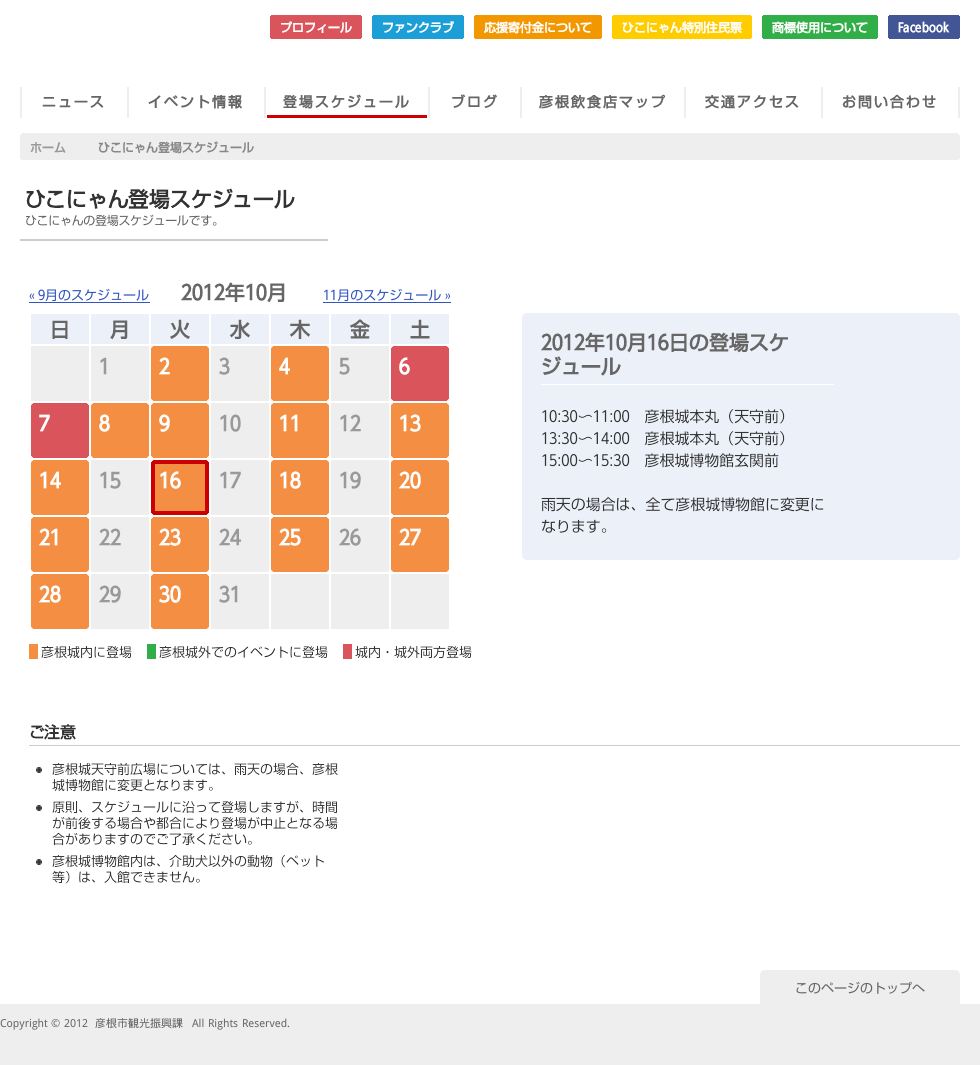Click the ご注意 heading
Screen dimensions: 980x1065
click(52, 732)
